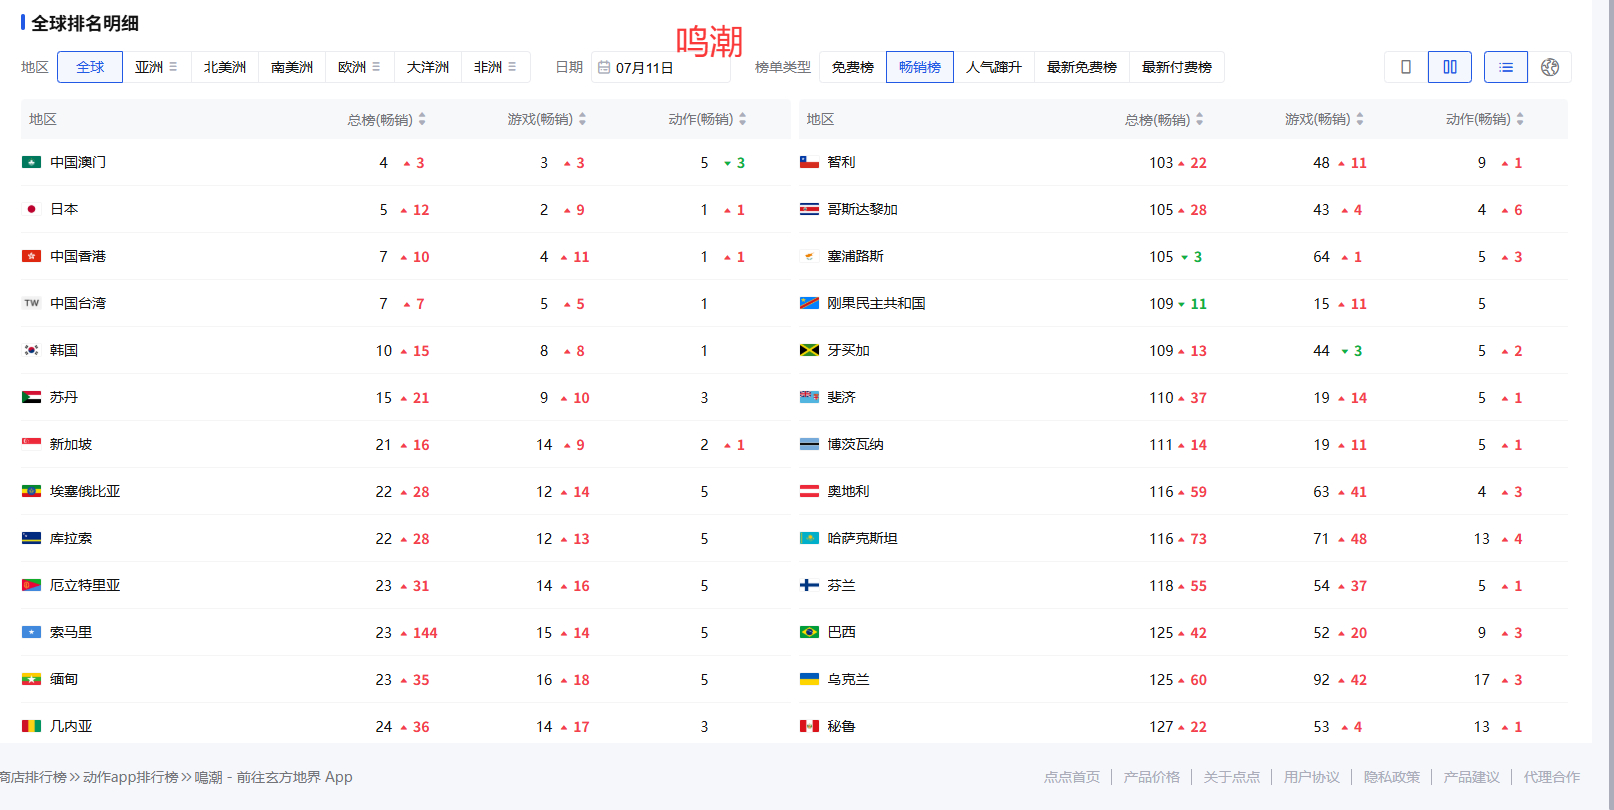This screenshot has height=810, width=1614.
Task: Click the Brazil flag icon
Action: click(x=809, y=632)
